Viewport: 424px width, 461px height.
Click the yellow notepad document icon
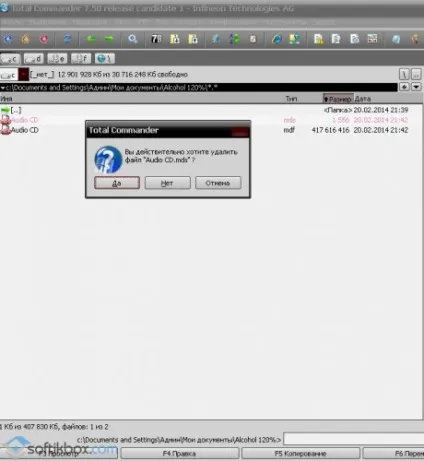tap(318, 39)
